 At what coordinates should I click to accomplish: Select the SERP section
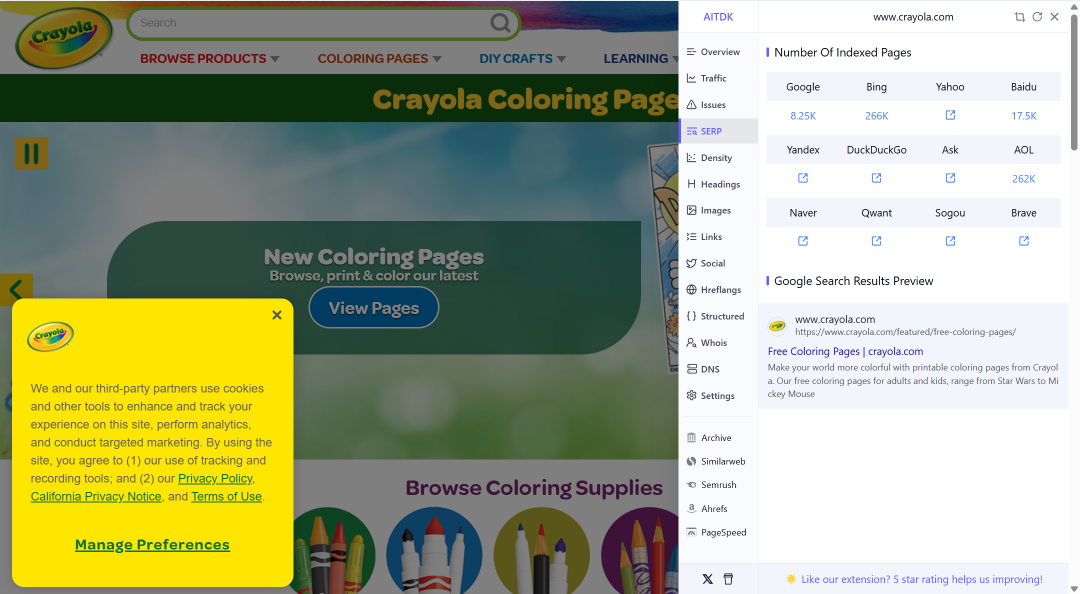(x=718, y=131)
